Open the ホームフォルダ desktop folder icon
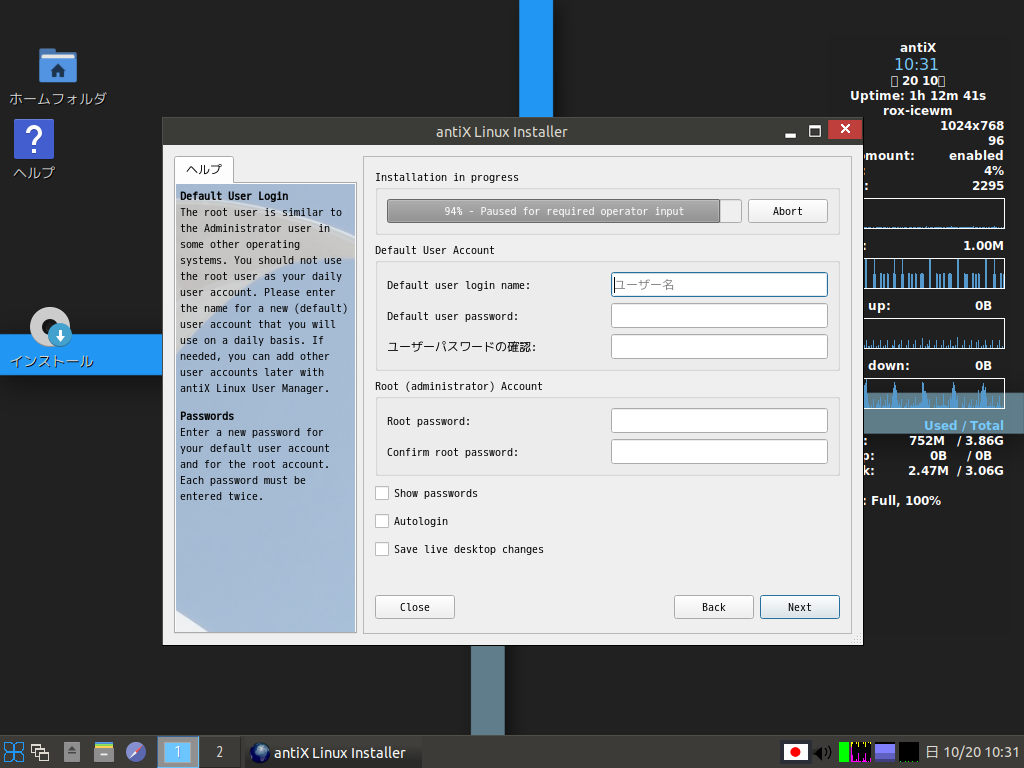 pyautogui.click(x=57, y=66)
